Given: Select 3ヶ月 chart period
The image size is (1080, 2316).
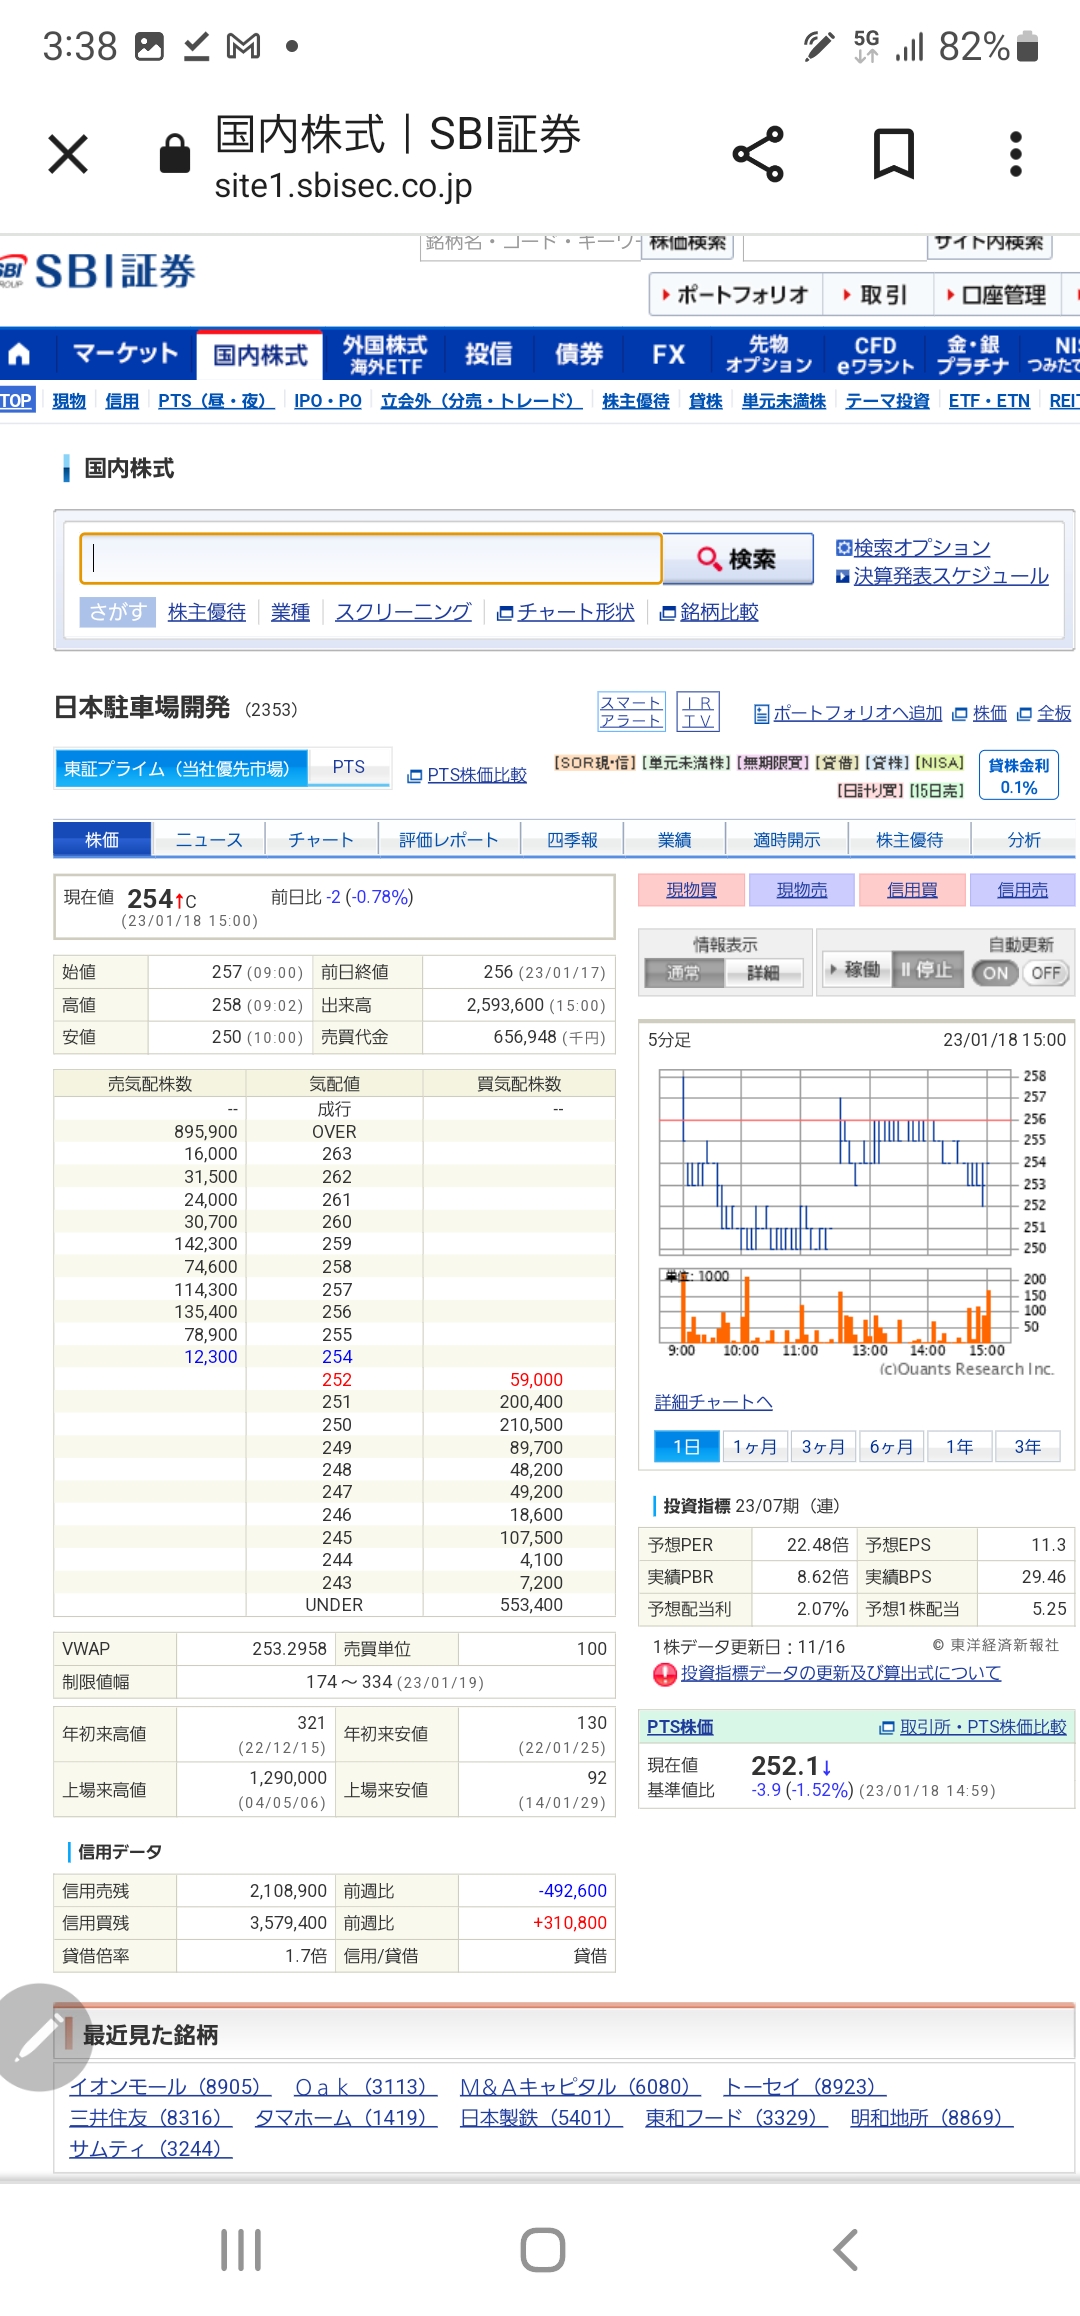Looking at the screenshot, I should pyautogui.click(x=823, y=1446).
